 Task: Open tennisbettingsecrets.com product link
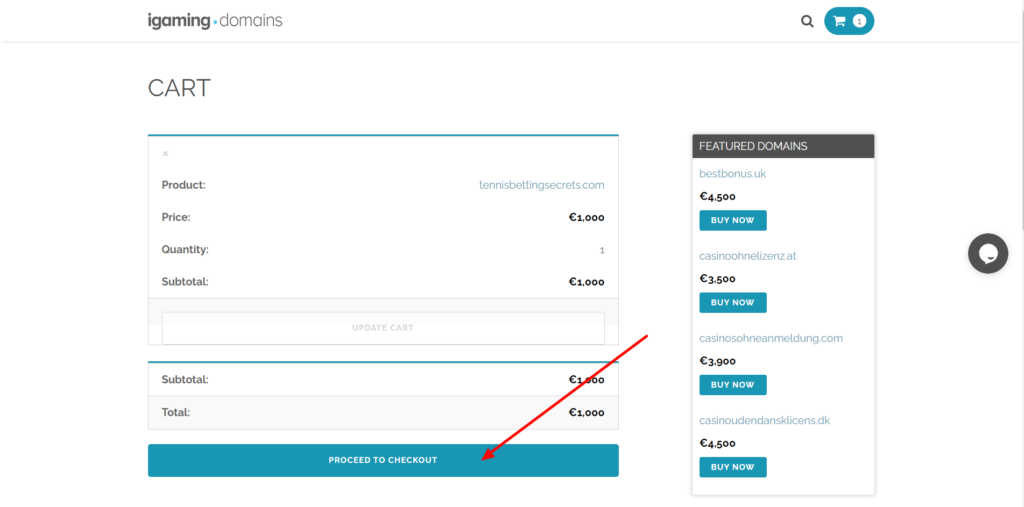pyautogui.click(x=541, y=185)
